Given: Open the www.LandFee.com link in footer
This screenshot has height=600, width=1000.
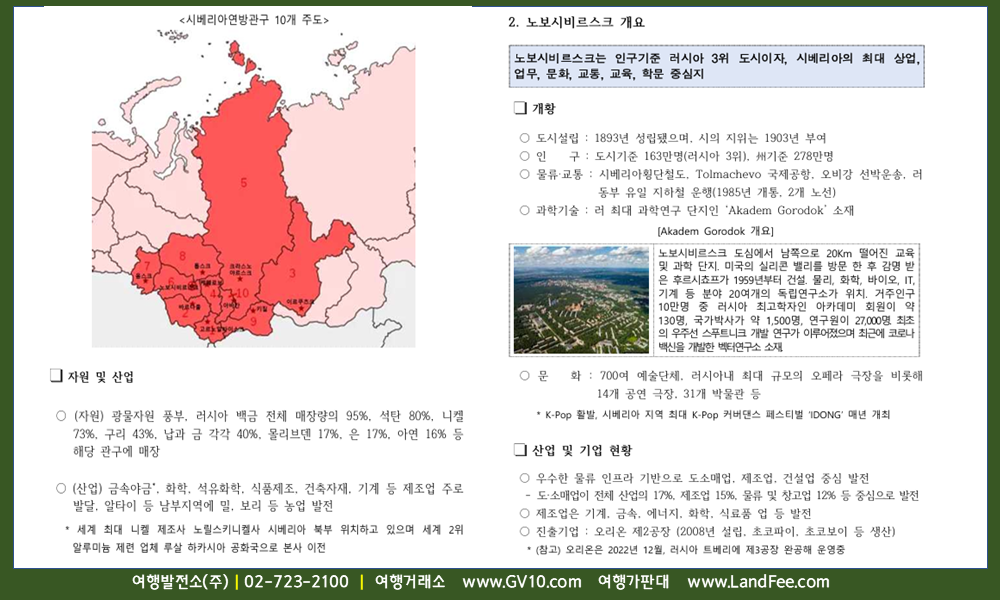Looking at the screenshot, I should pos(758,582).
